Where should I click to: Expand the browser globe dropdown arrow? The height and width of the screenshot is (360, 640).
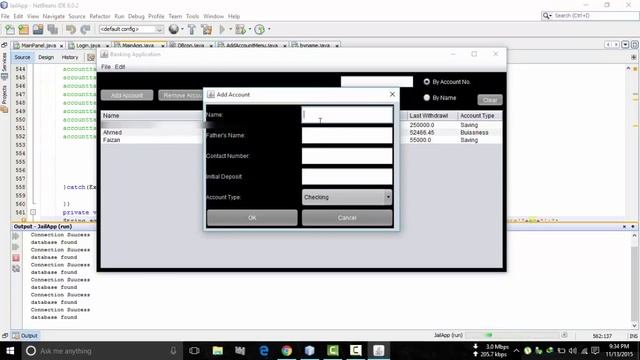point(182,29)
